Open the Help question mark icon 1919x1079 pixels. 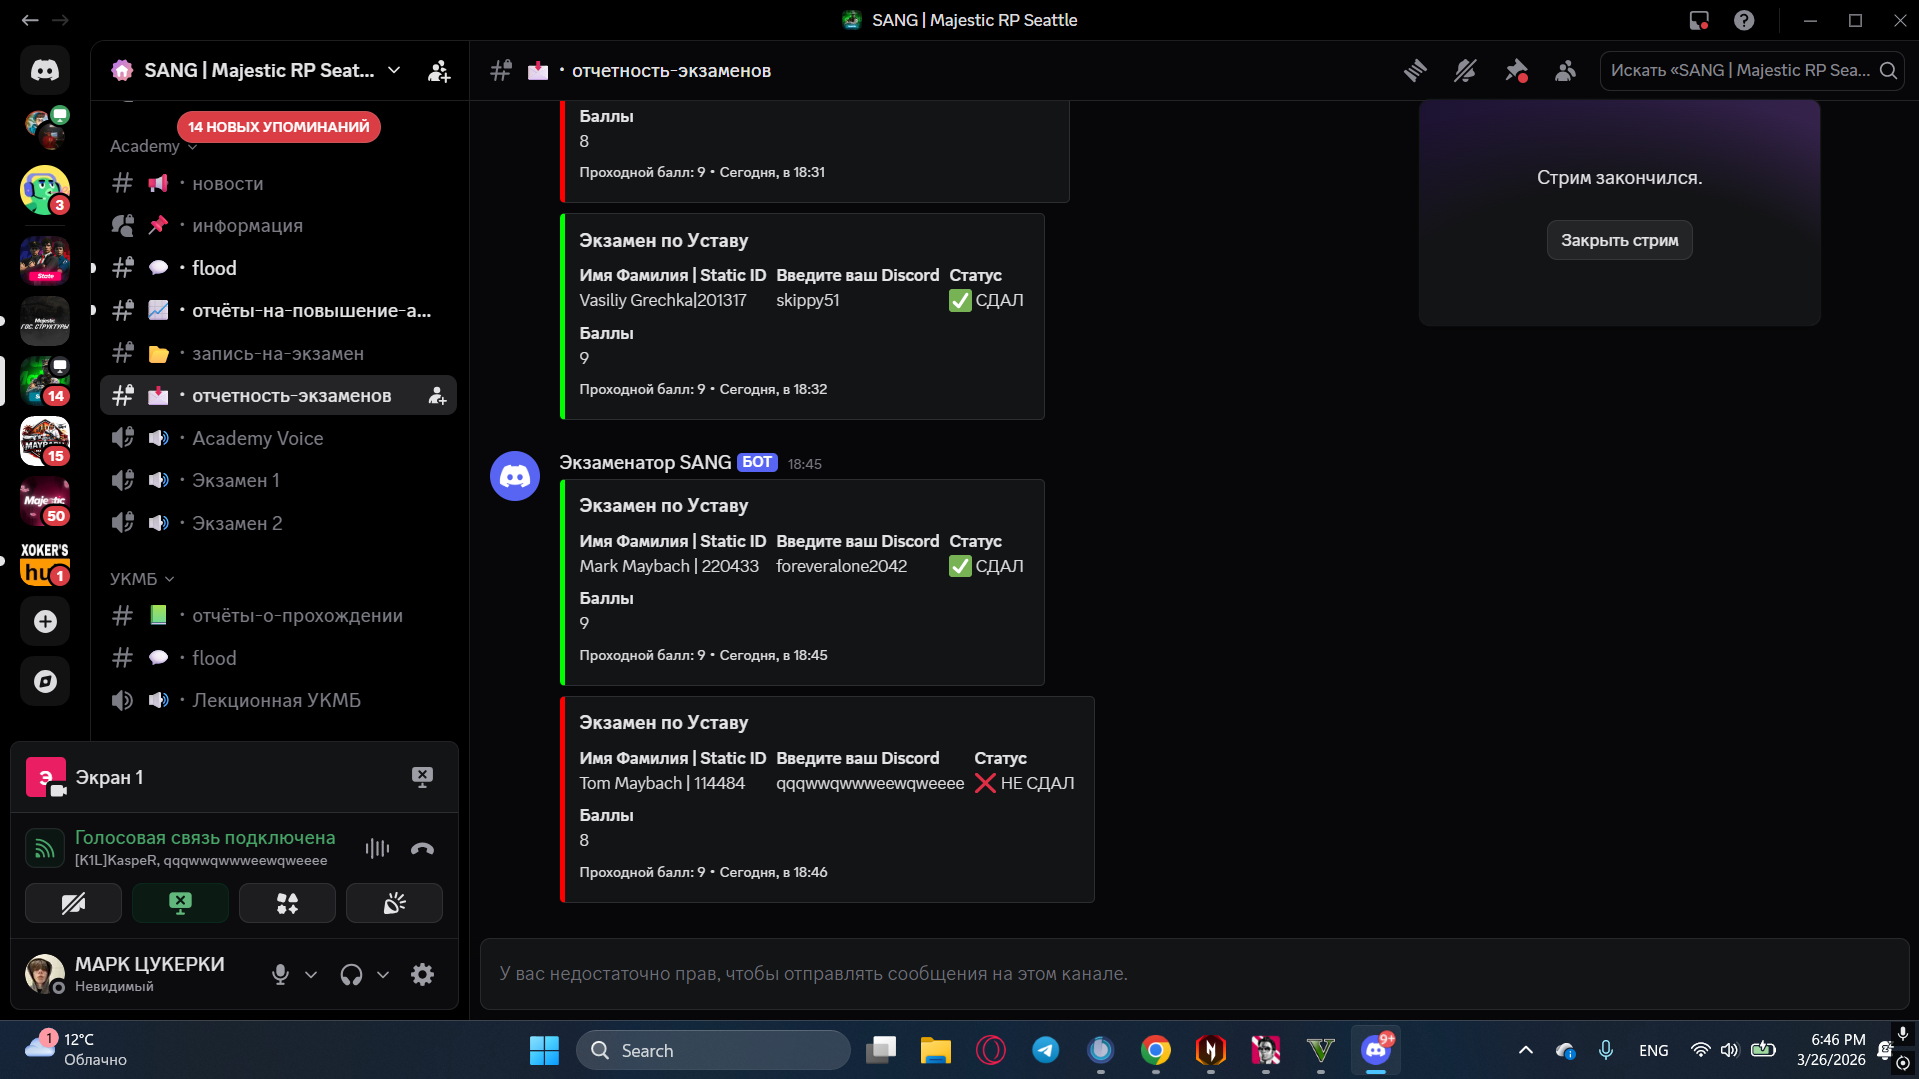click(x=1744, y=20)
